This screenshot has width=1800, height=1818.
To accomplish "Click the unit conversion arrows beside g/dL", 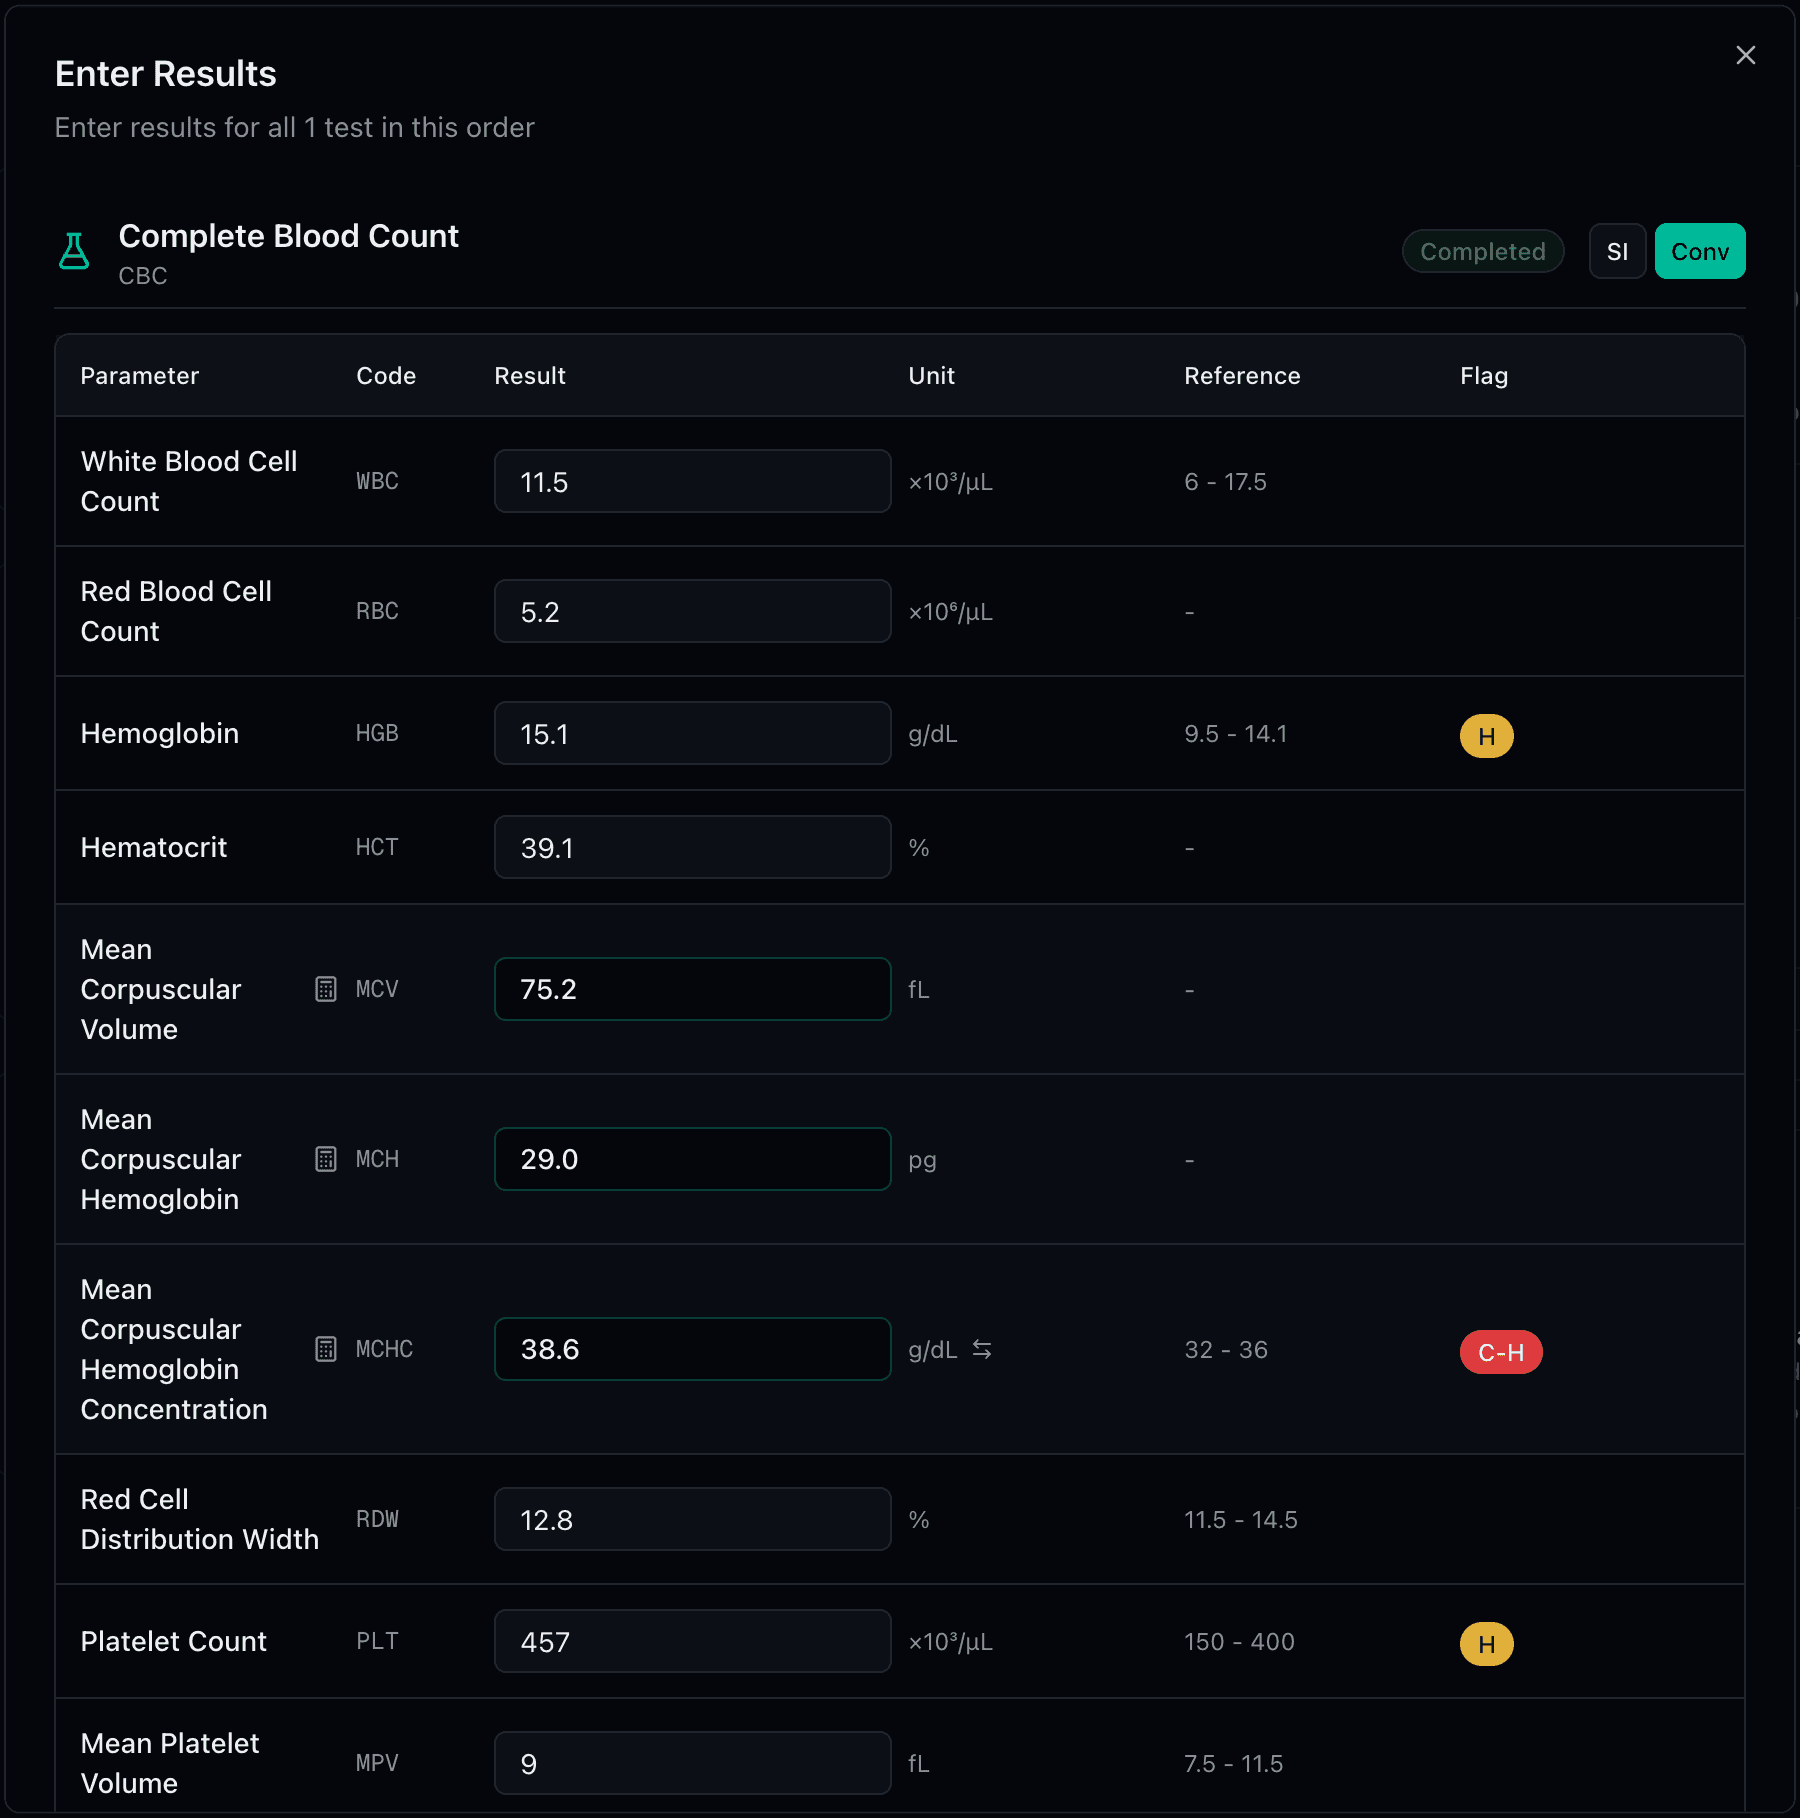I will tap(983, 1349).
